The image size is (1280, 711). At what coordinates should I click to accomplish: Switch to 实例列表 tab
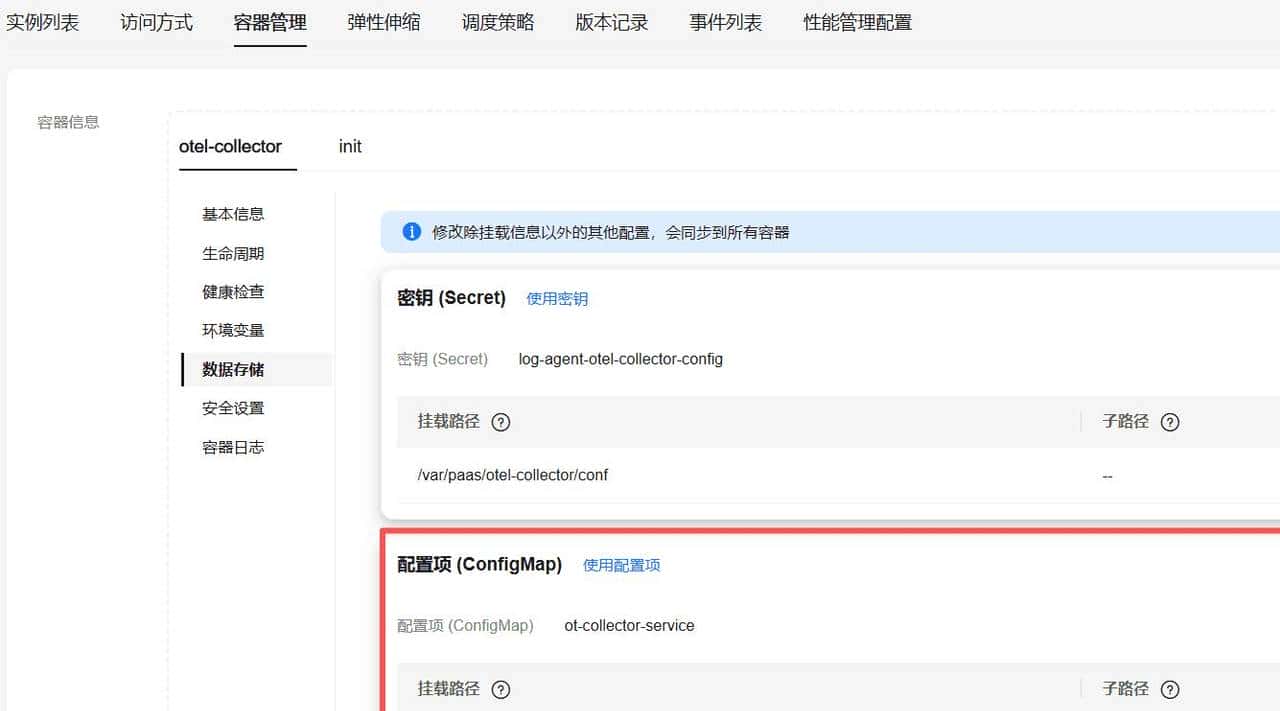(x=43, y=21)
